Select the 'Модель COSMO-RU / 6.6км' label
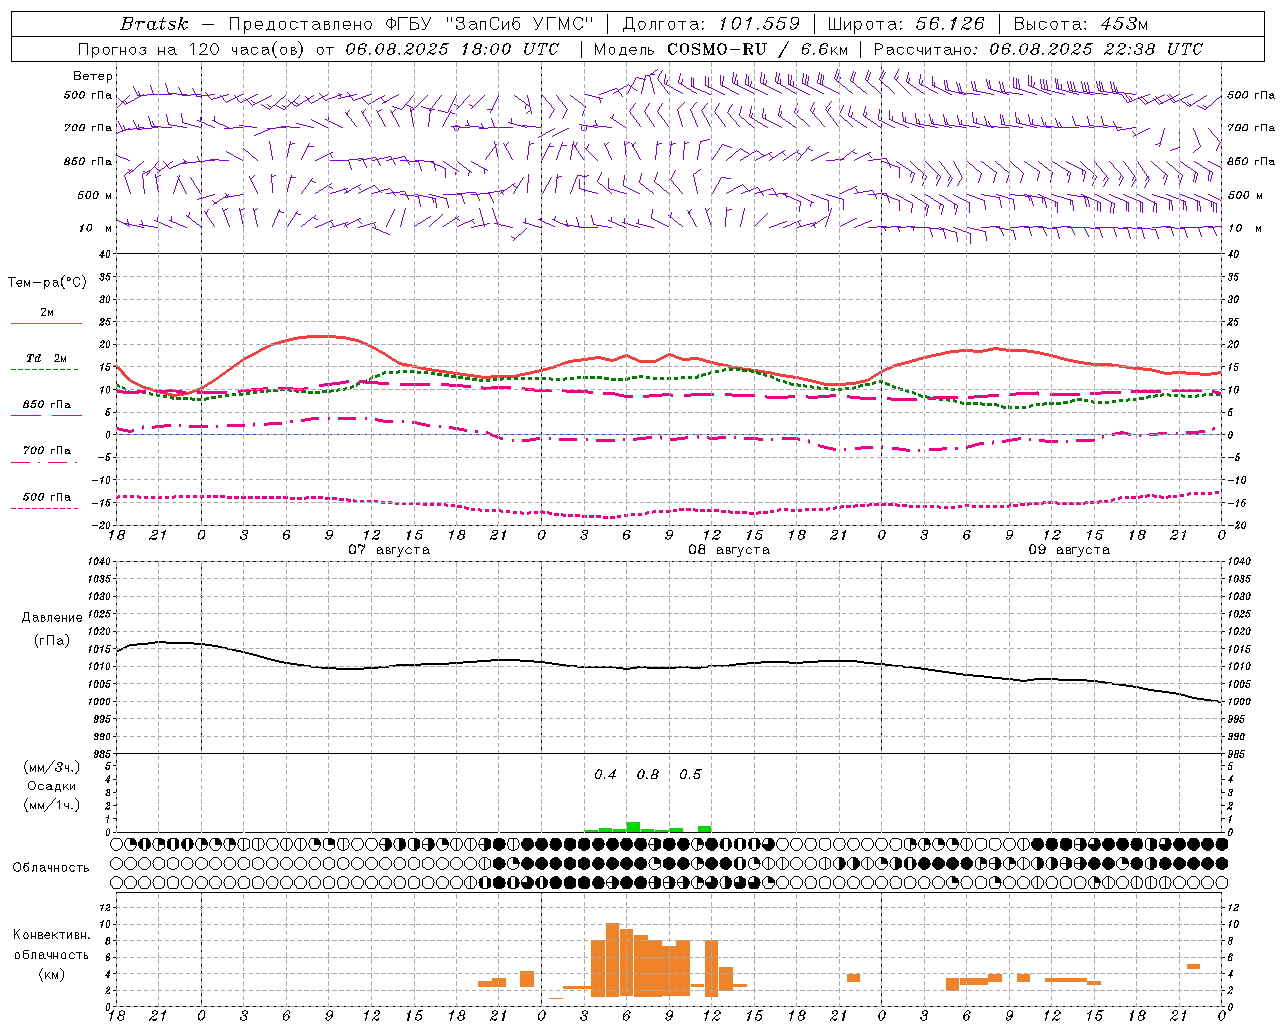 720,49
